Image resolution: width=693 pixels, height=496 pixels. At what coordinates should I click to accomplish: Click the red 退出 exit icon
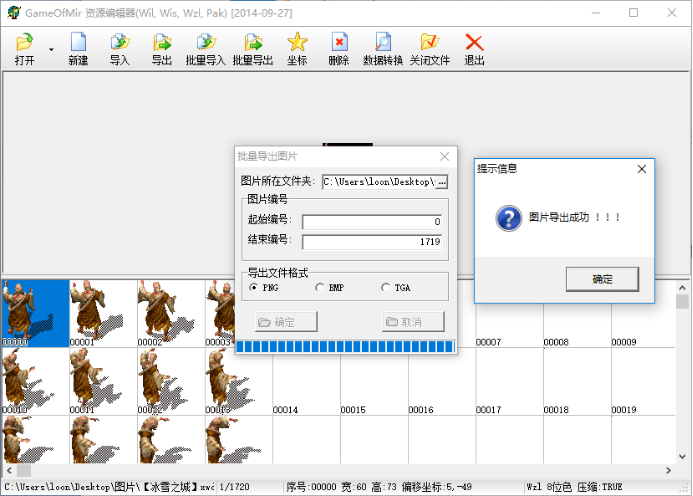(x=474, y=49)
